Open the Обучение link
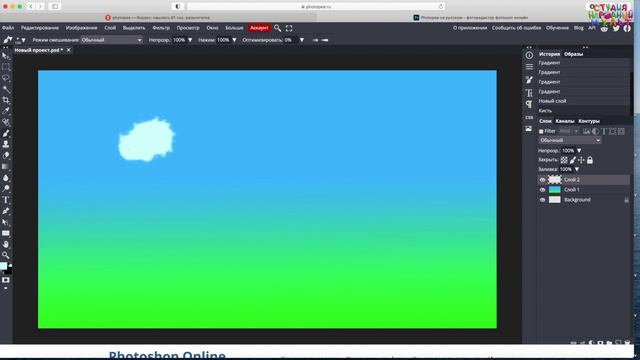This screenshot has width=640, height=360. [x=557, y=28]
